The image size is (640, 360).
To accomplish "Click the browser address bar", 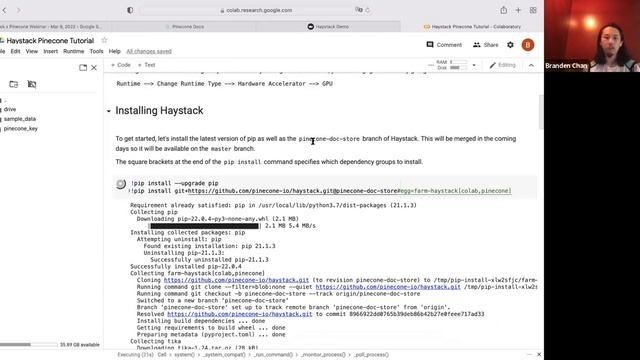I will (x=256, y=10).
